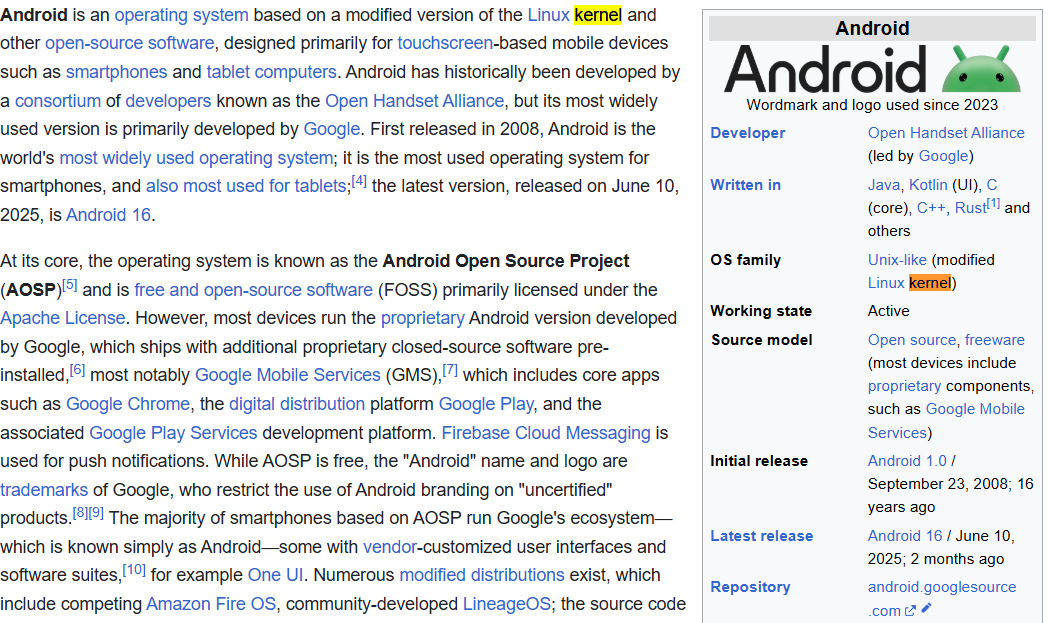This screenshot has height=623, width=1050.
Task: Open the android.googlesource.com external link
Action: click(x=942, y=599)
